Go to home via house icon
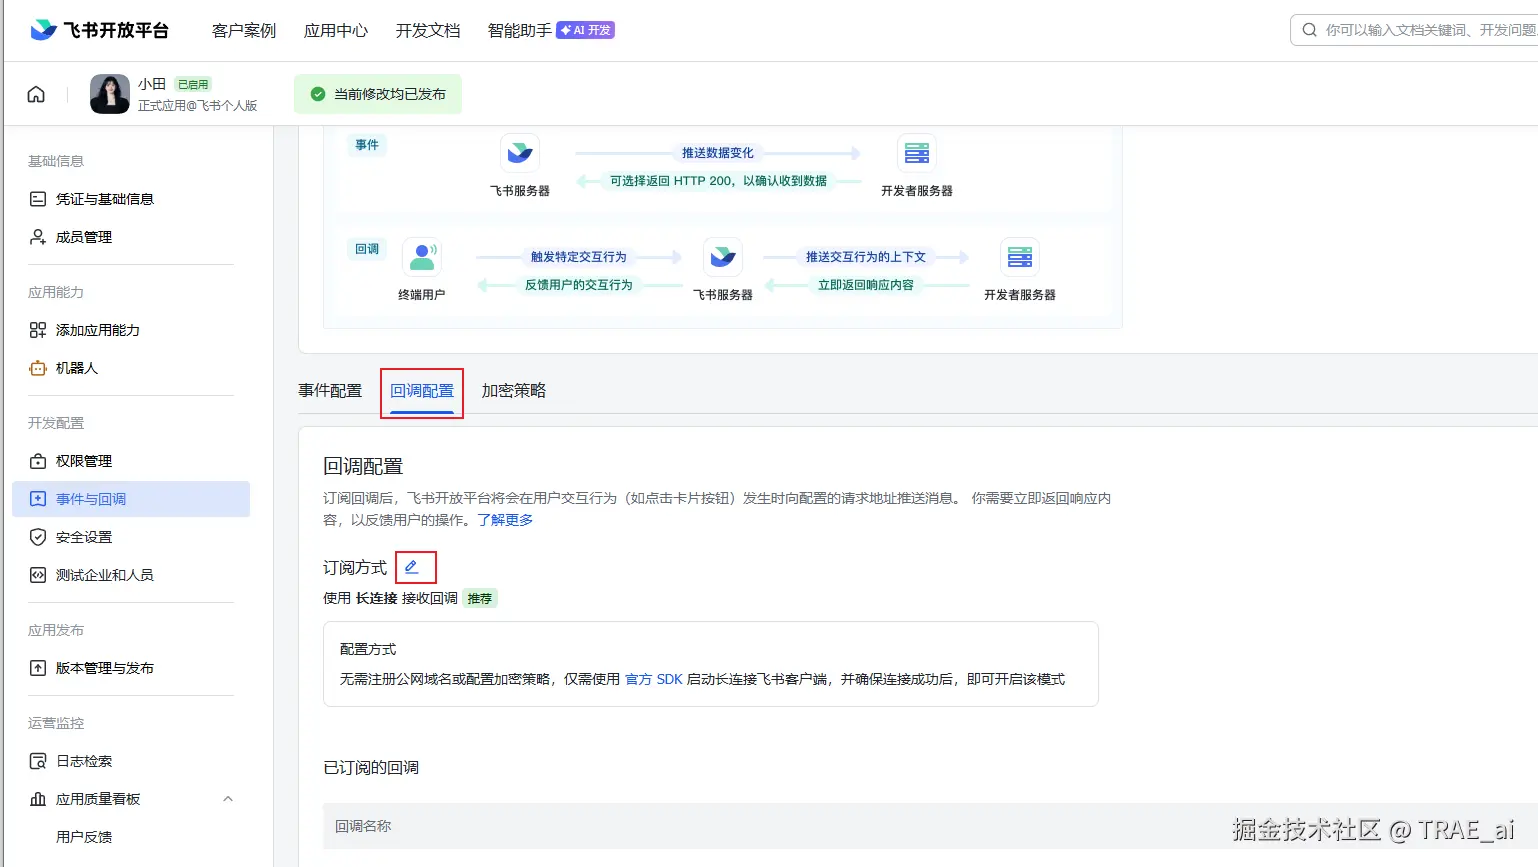 36,94
